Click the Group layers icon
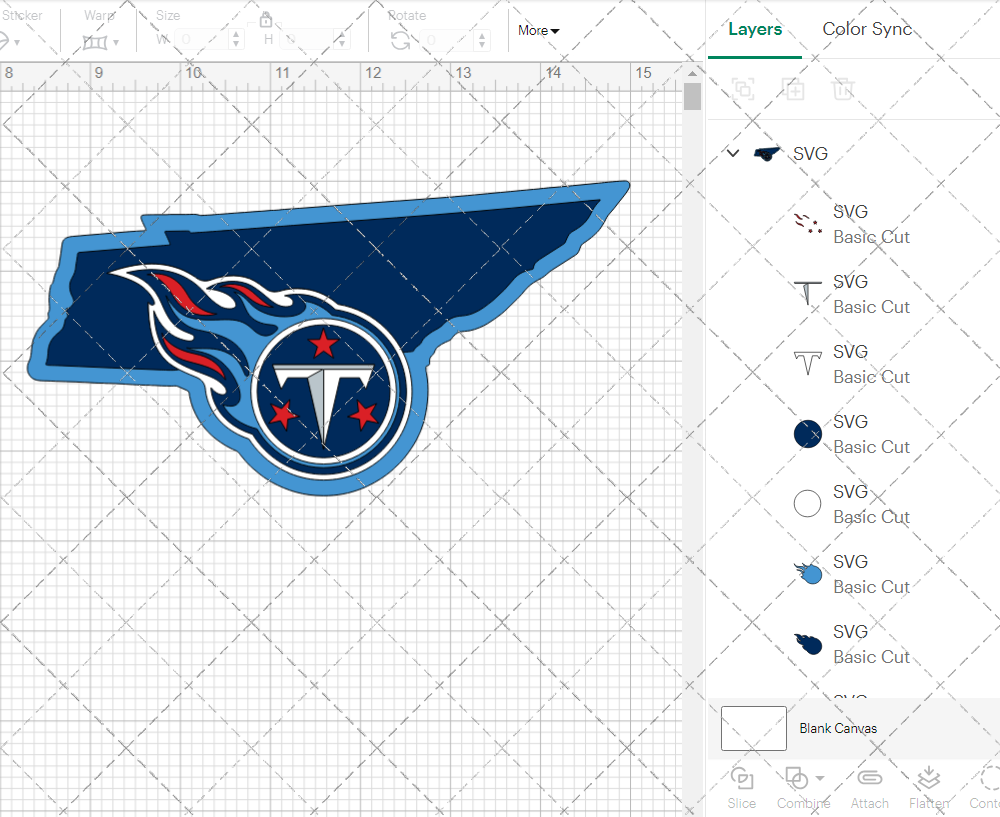 [743, 89]
